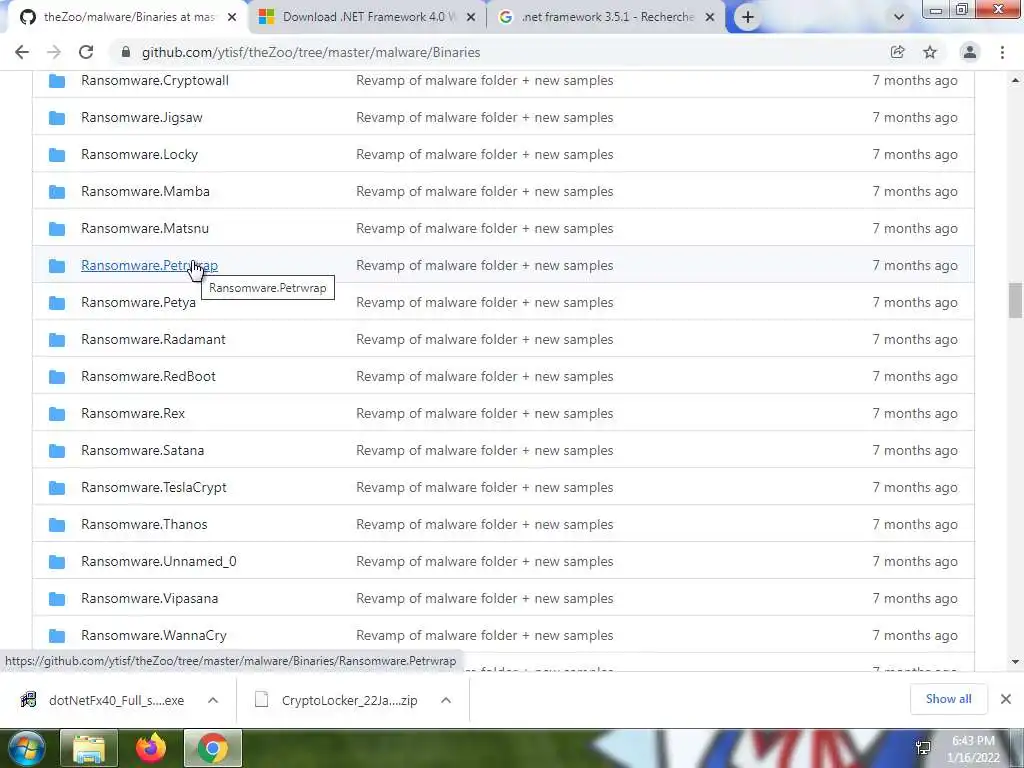Click the commit message on the Ransomware.Jigsaw row

(x=485, y=118)
